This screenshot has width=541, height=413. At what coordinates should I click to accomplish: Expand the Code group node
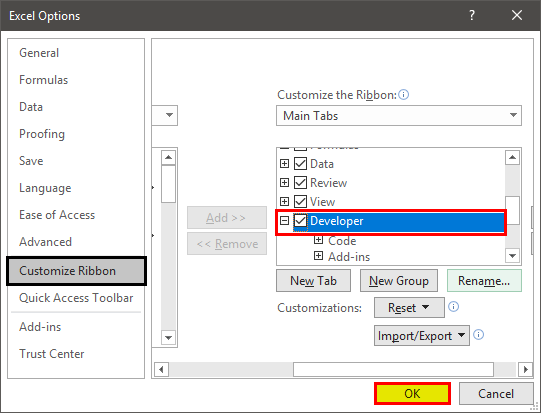[x=318, y=240]
